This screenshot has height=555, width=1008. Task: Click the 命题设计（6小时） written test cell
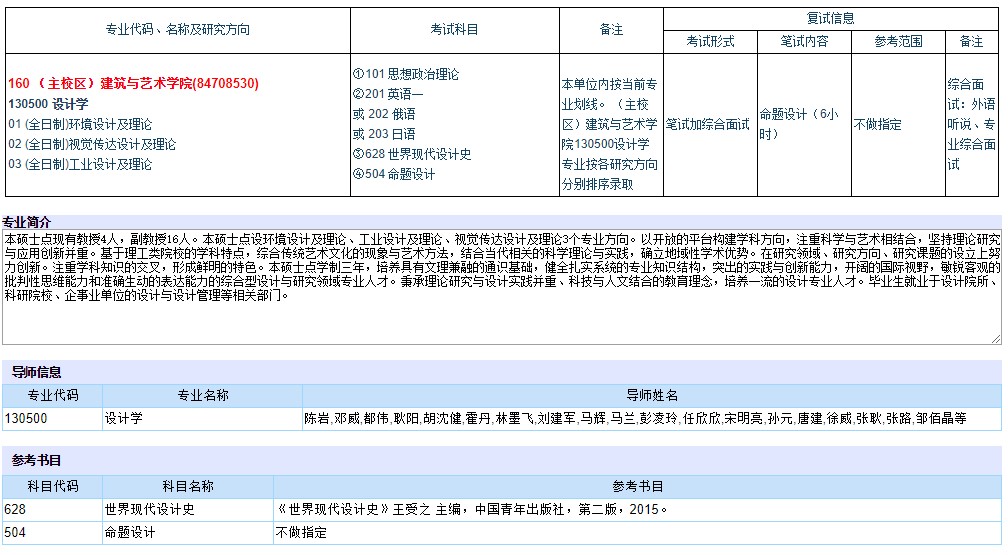click(x=799, y=124)
